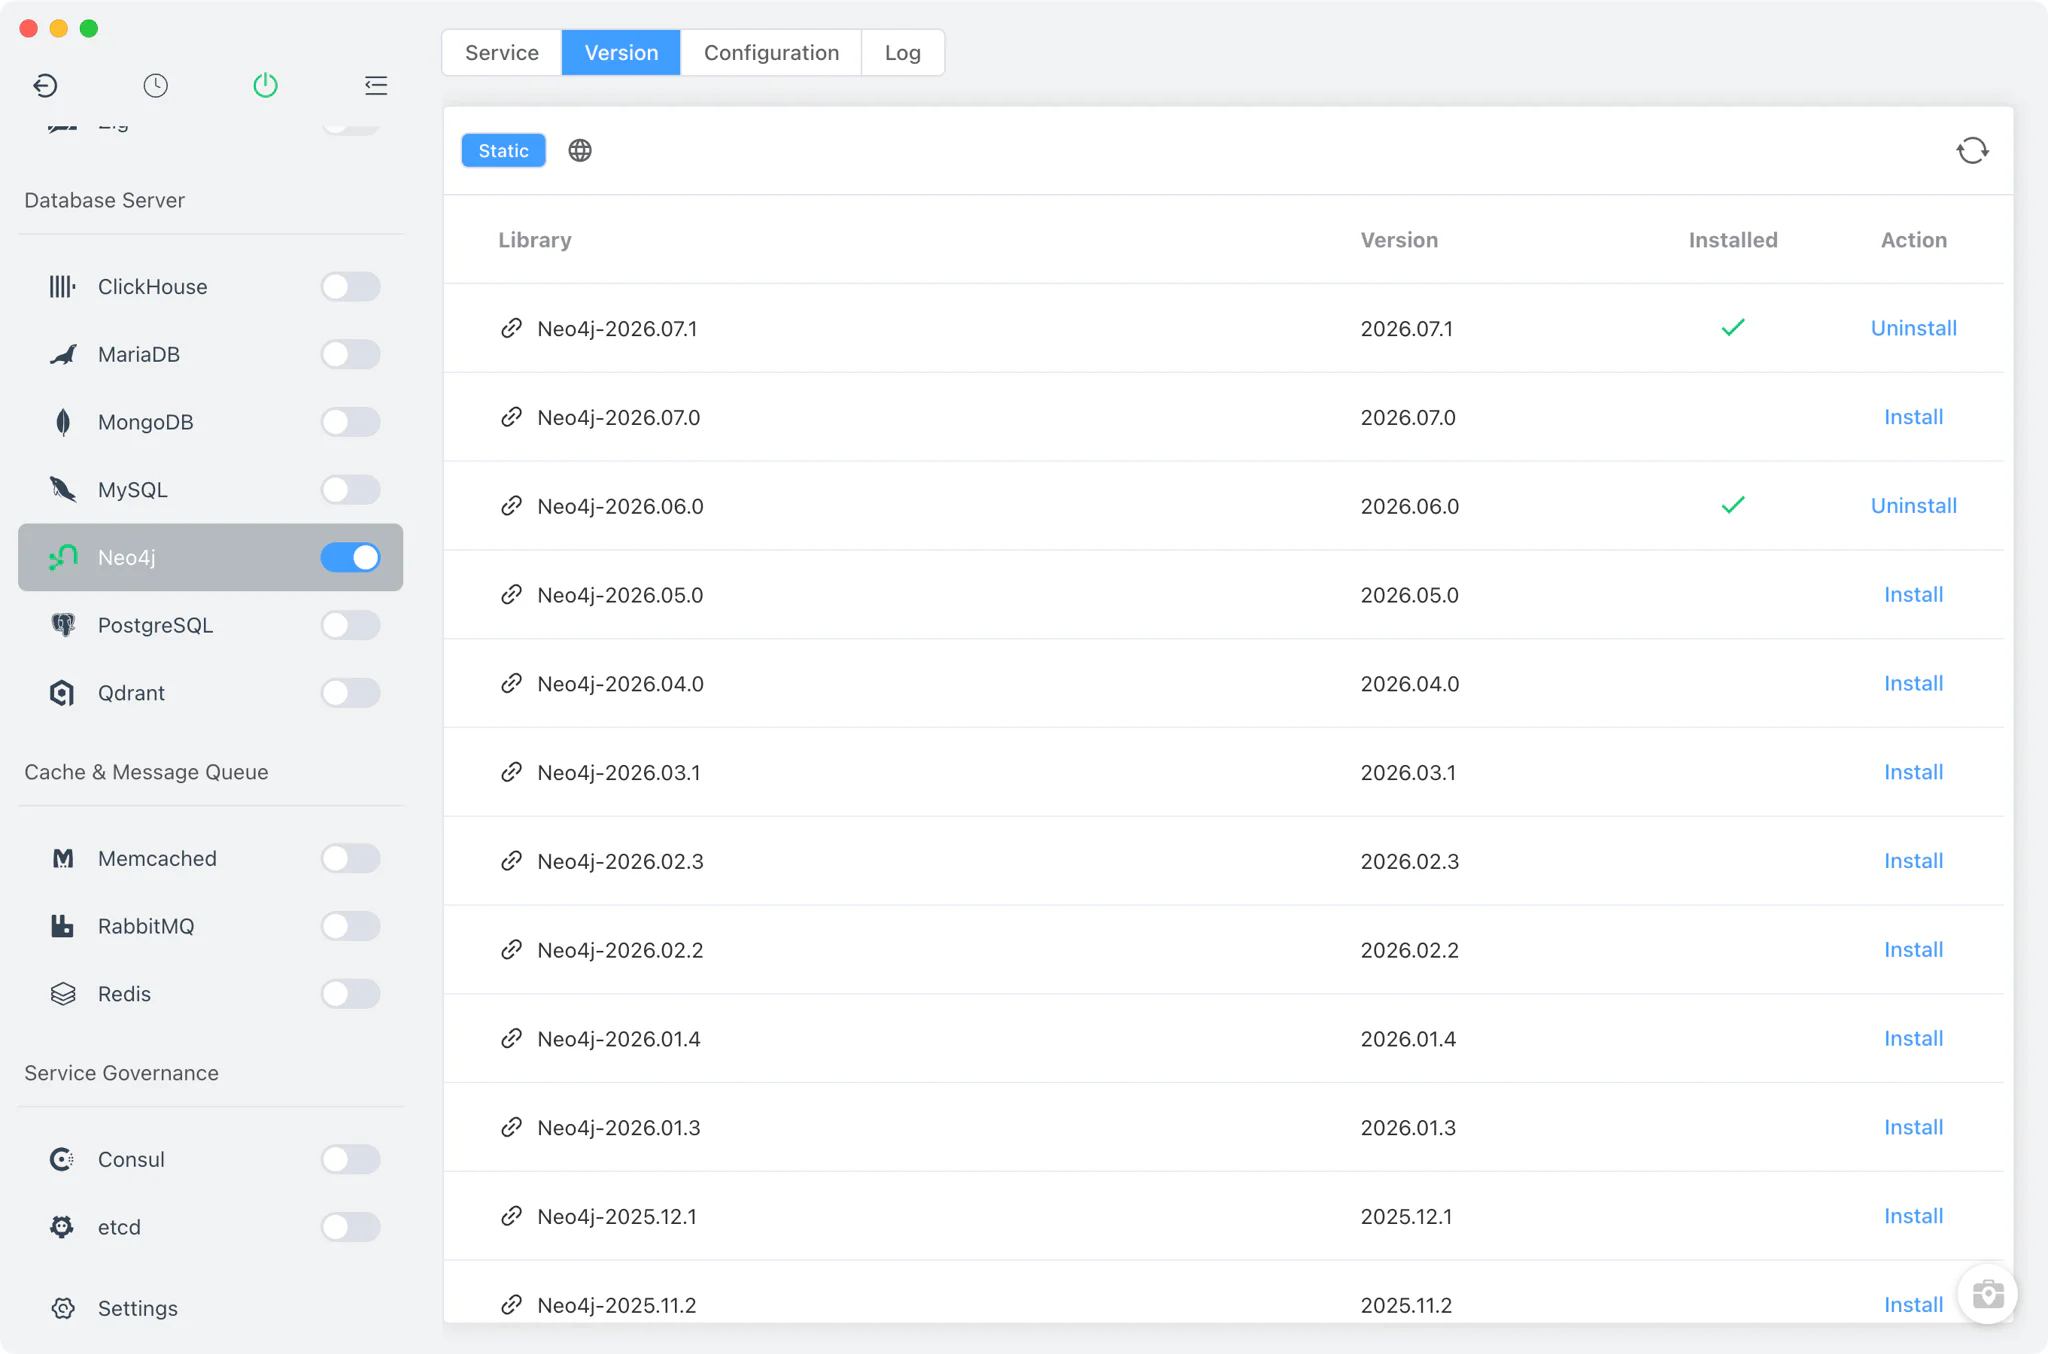Enable the MySQL toggle
Viewport: 2048px width, 1354px height.
[350, 490]
